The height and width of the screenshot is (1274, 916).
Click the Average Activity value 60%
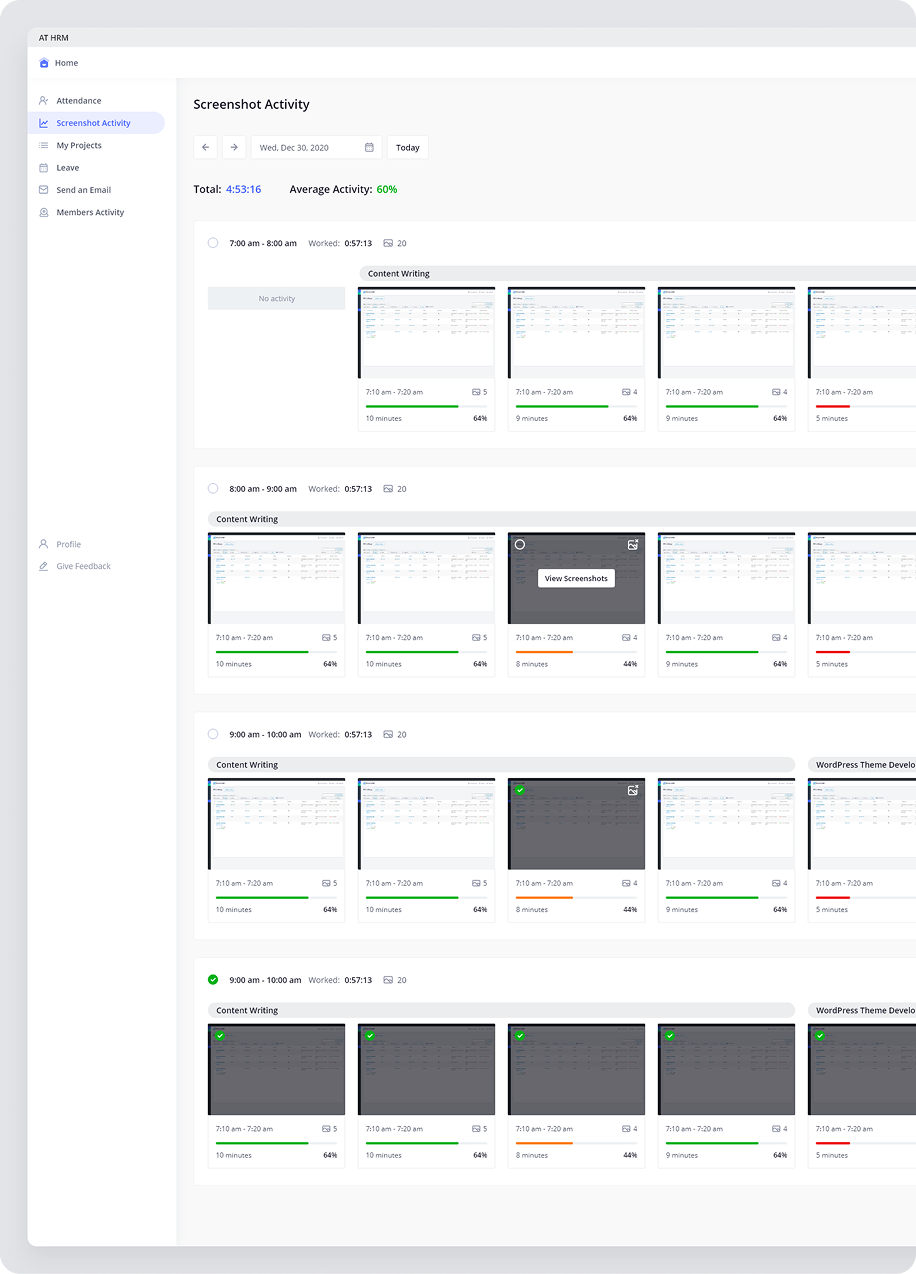click(x=387, y=189)
